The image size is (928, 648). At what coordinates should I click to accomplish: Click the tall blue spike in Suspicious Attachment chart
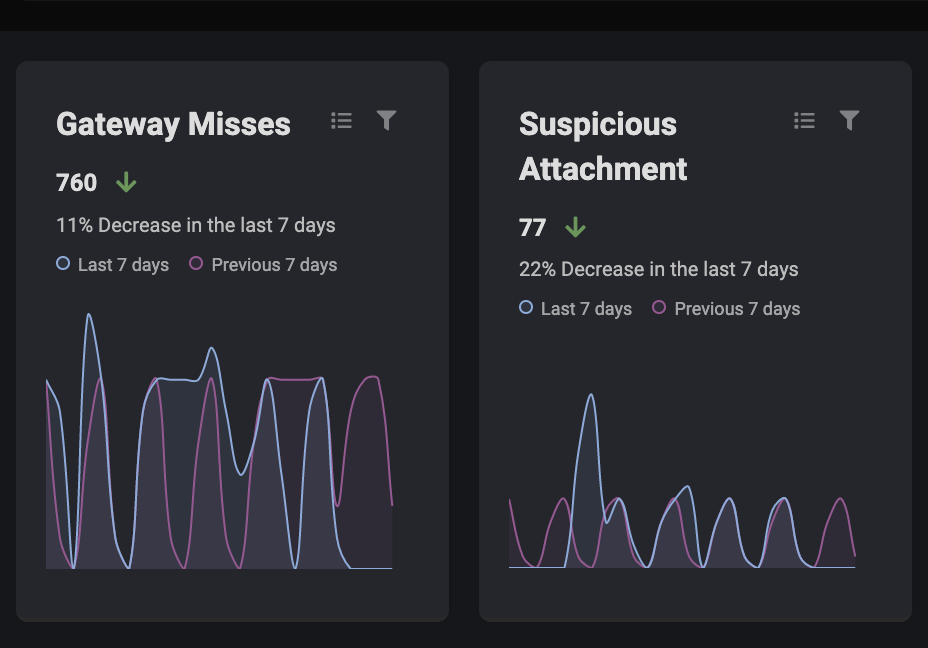[591, 396]
